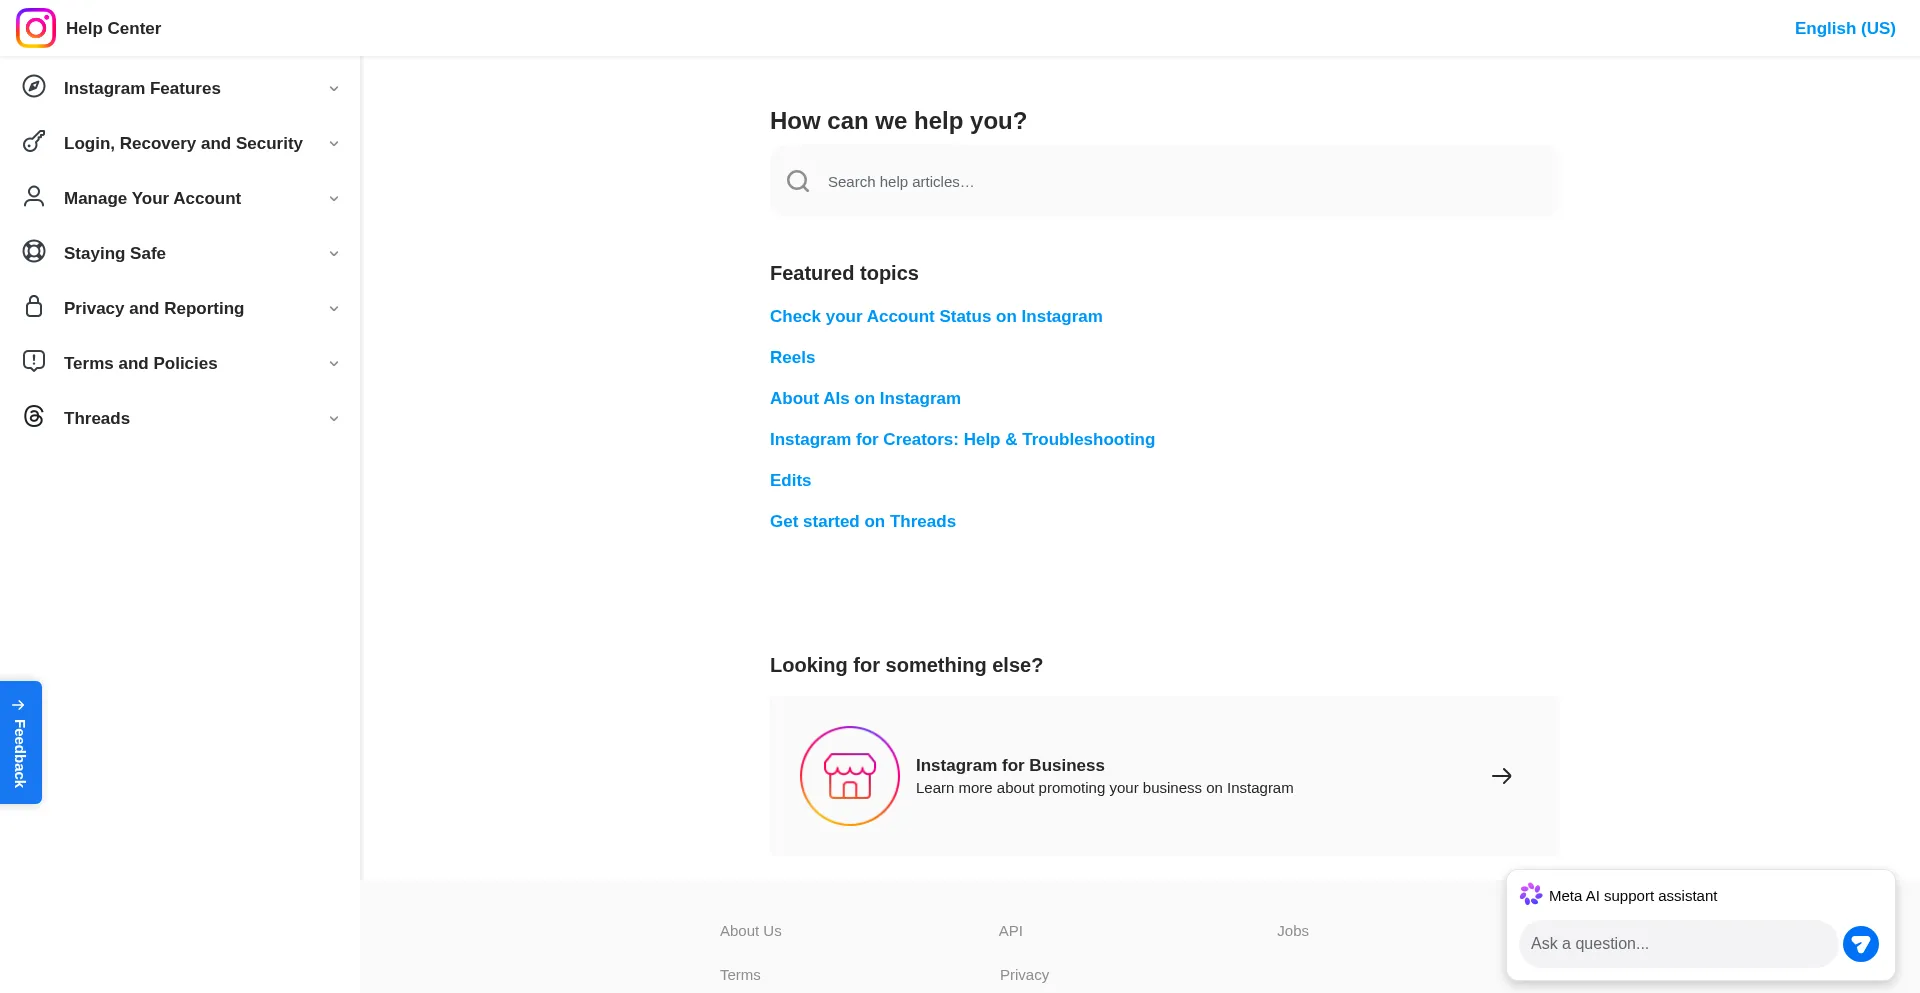The height and width of the screenshot is (993, 1920).
Task: Open Get started on Threads link
Action: point(863,521)
